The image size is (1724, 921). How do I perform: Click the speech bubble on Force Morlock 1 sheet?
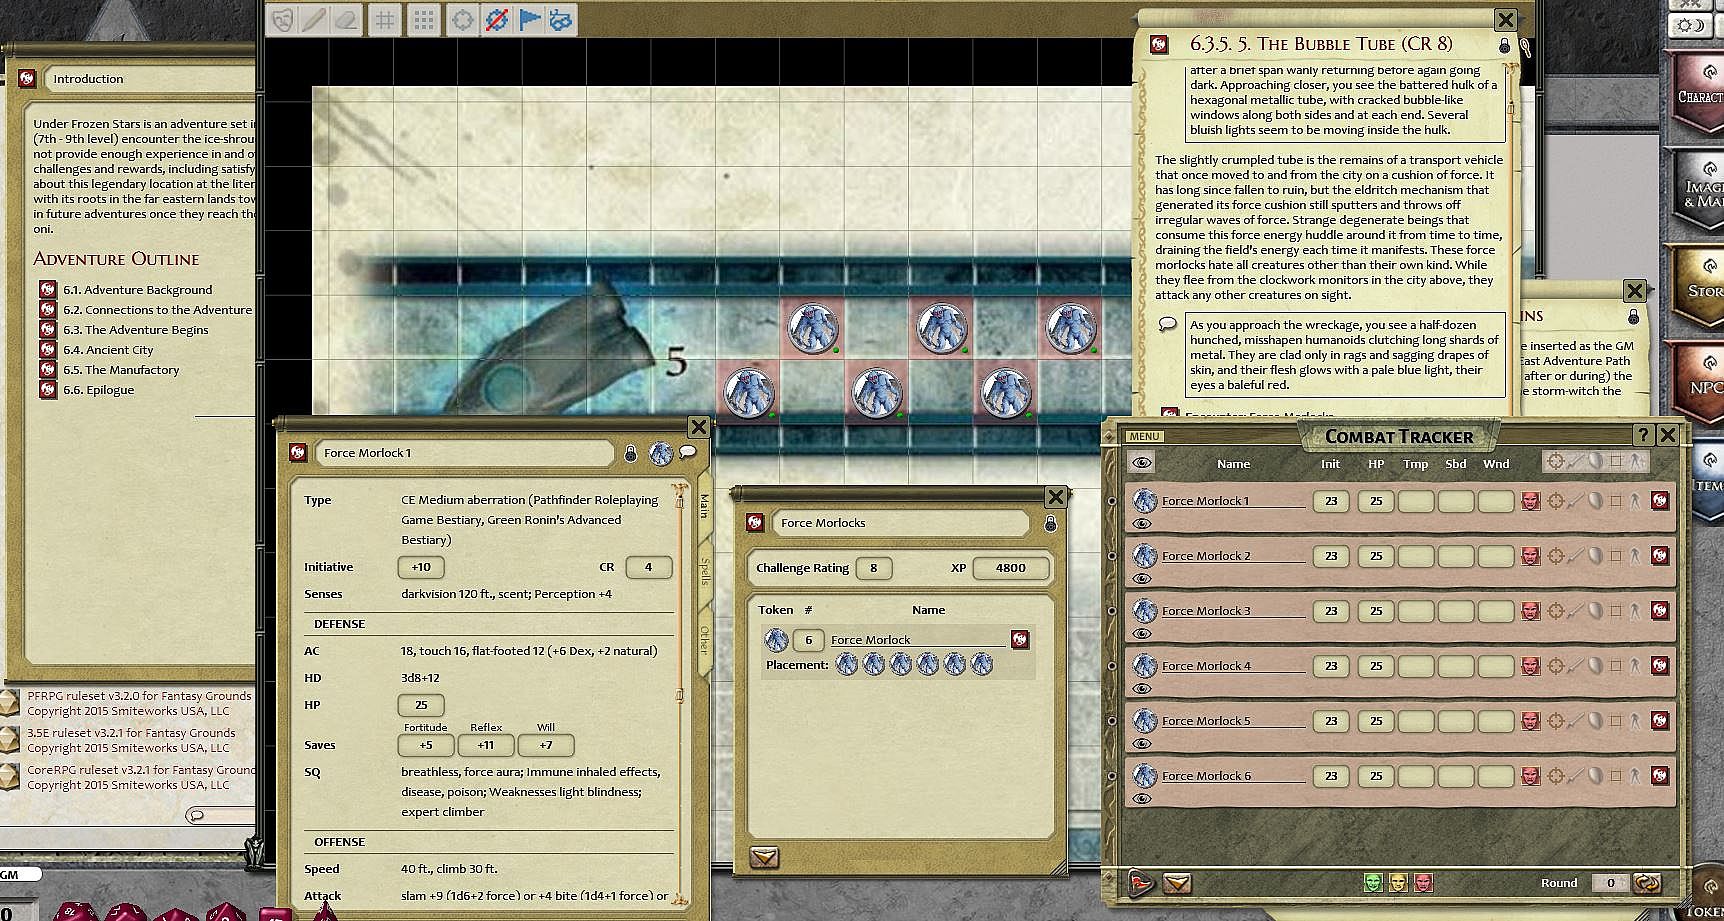[x=688, y=453]
